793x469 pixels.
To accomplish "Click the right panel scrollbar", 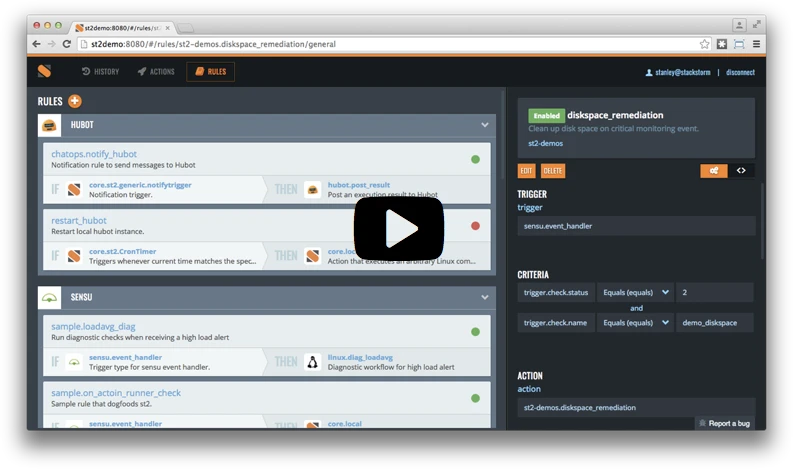I will 762,221.
